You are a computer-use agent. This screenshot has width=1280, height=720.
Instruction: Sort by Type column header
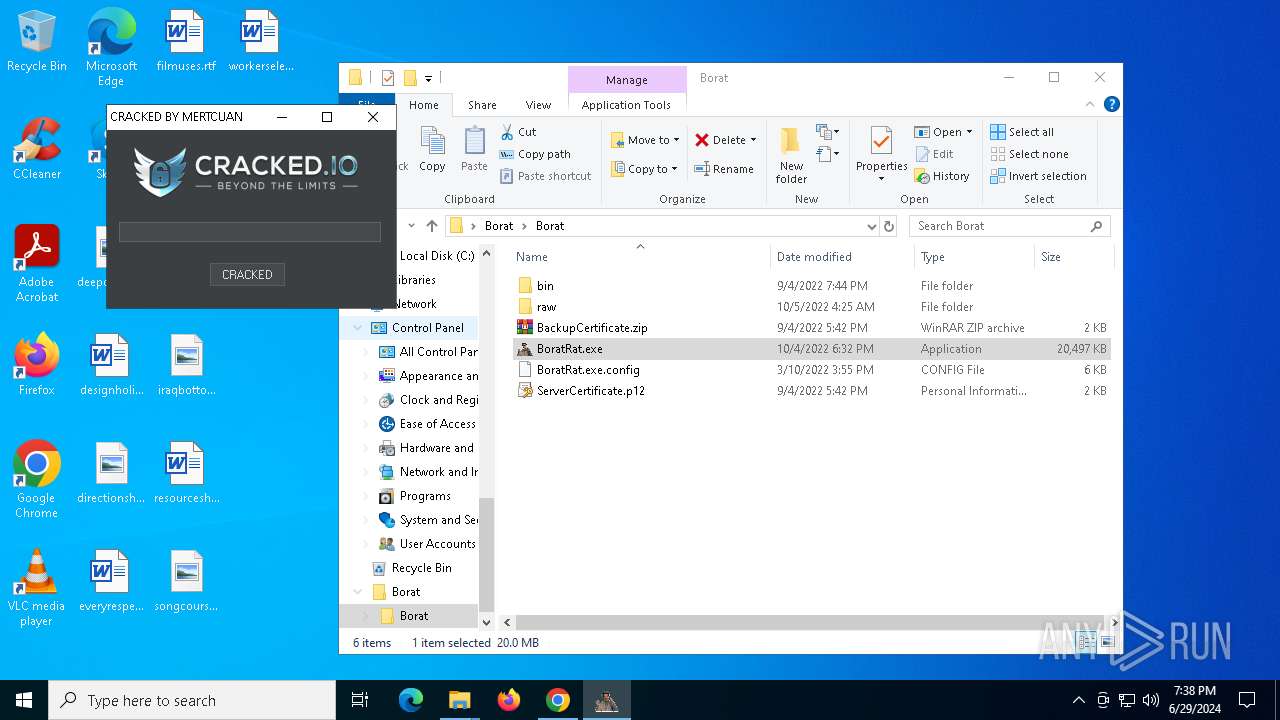pos(974,257)
